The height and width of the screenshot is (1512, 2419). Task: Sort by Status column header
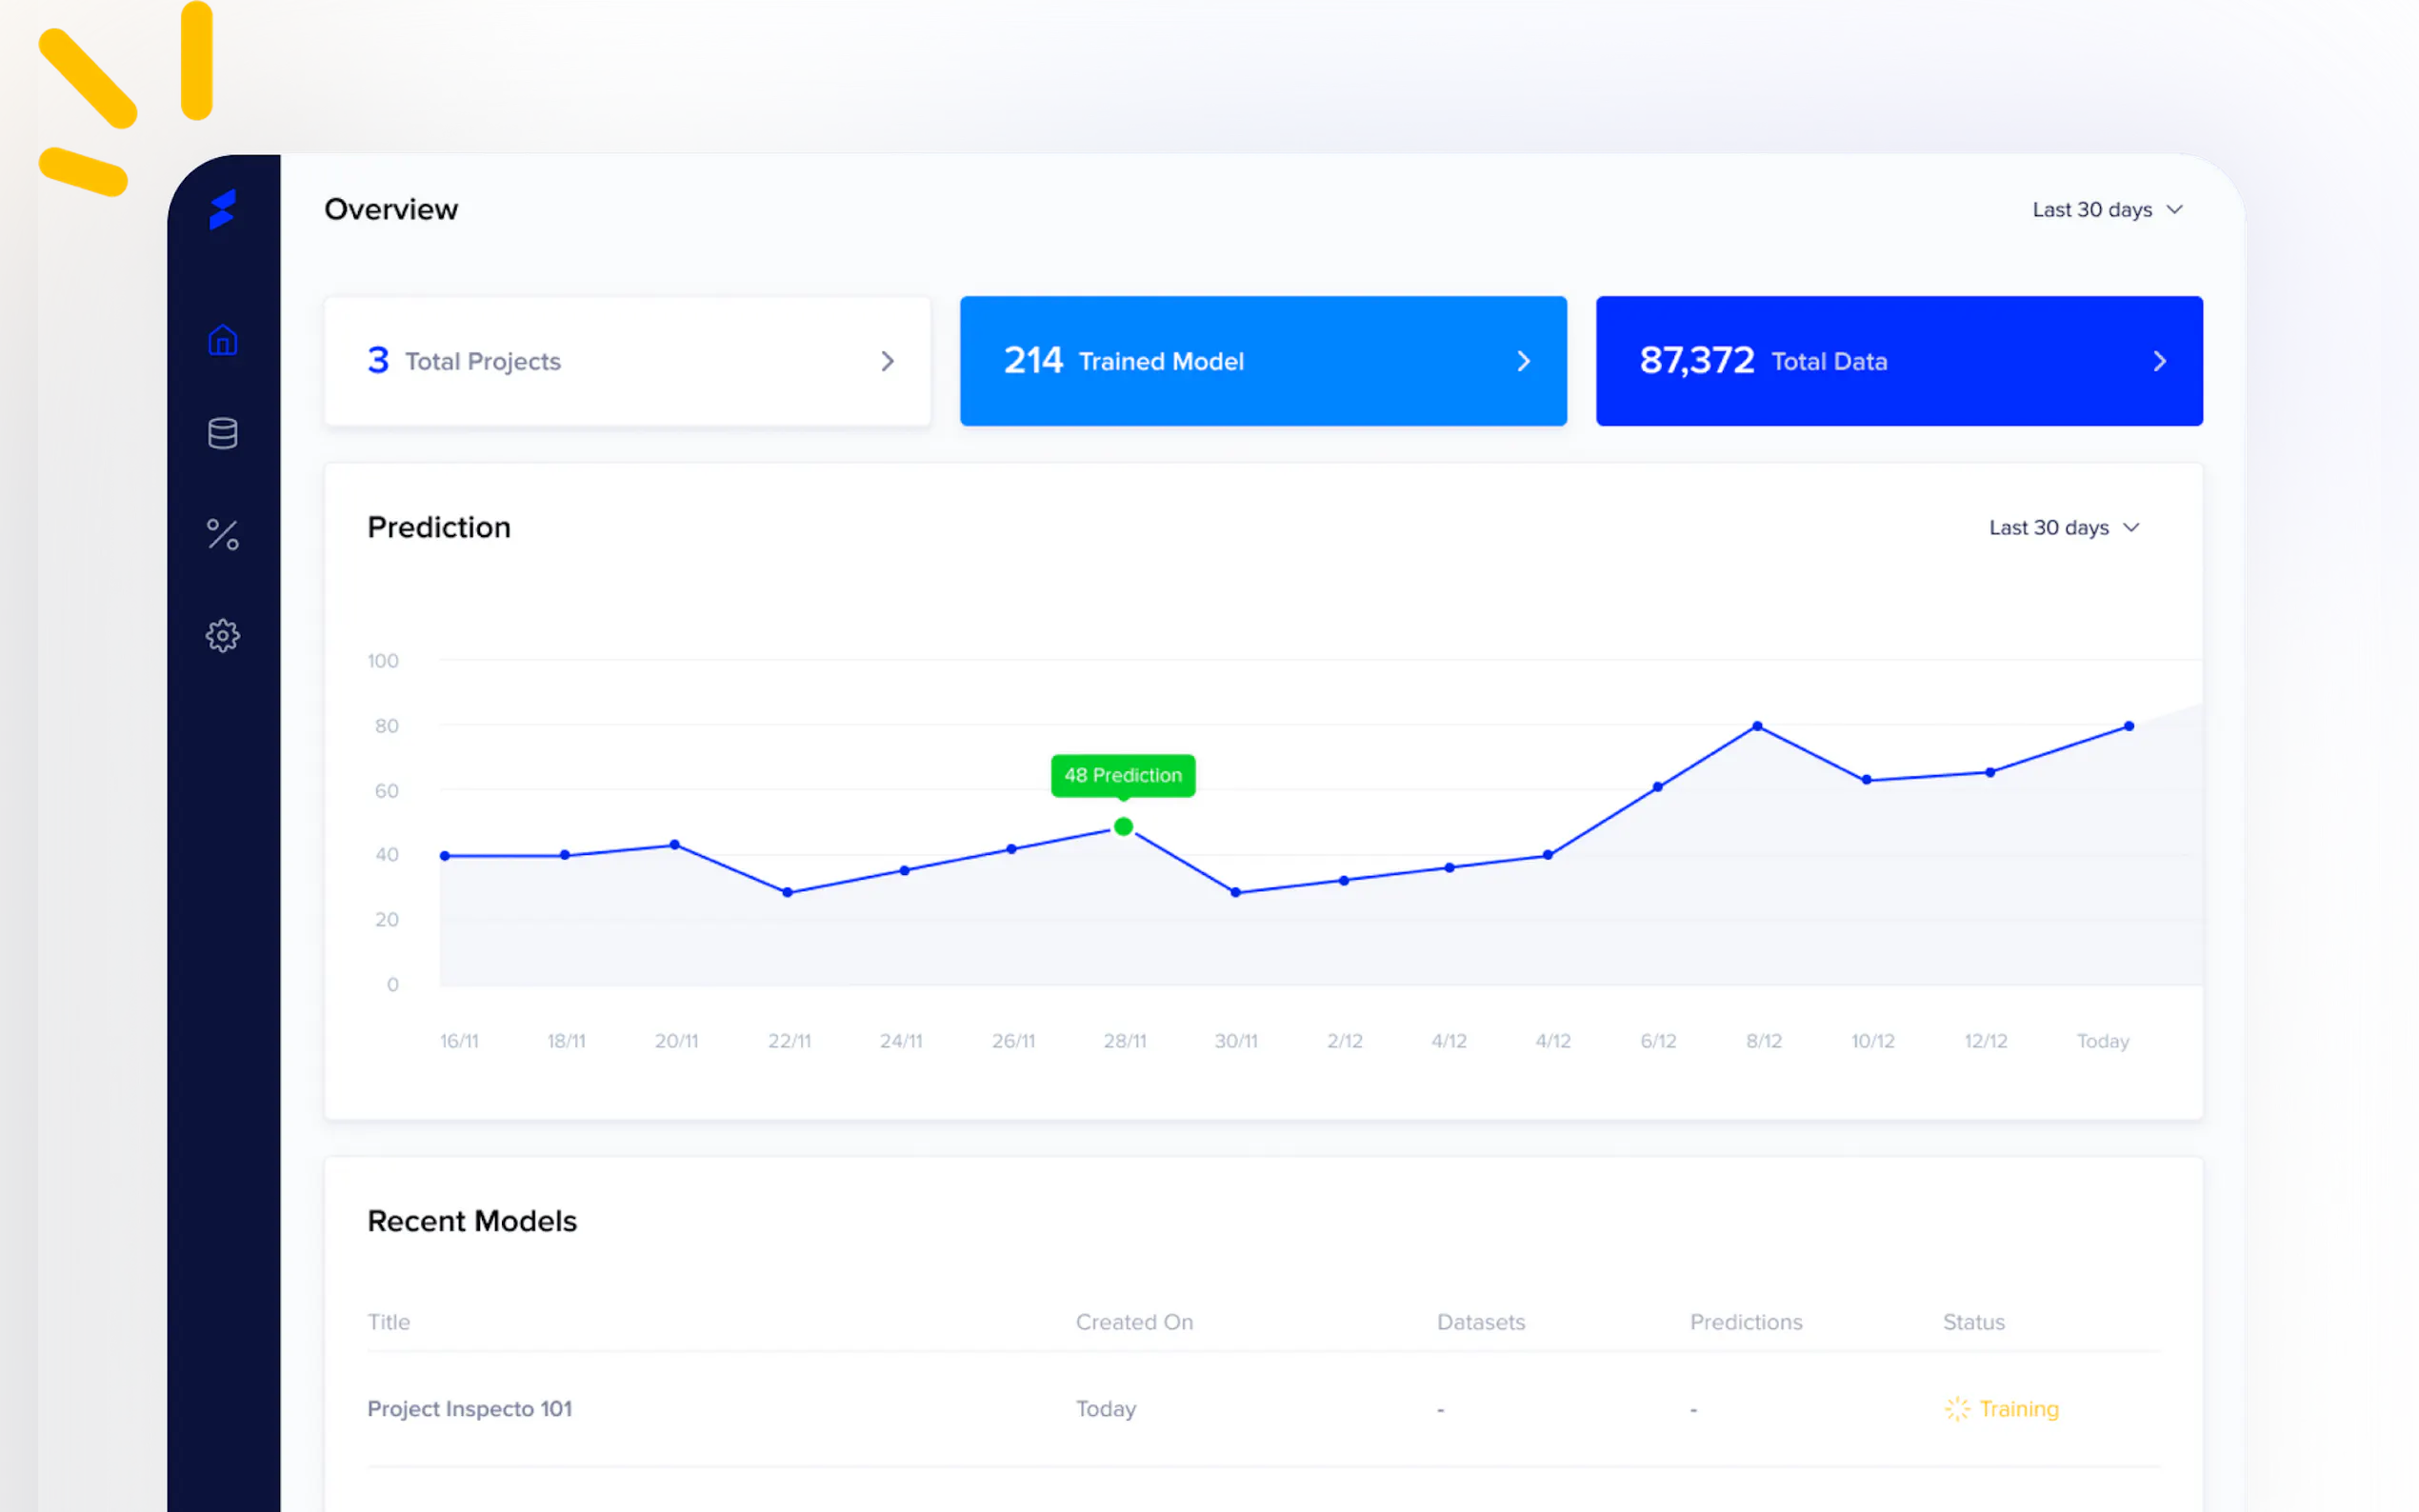pos(1973,1322)
